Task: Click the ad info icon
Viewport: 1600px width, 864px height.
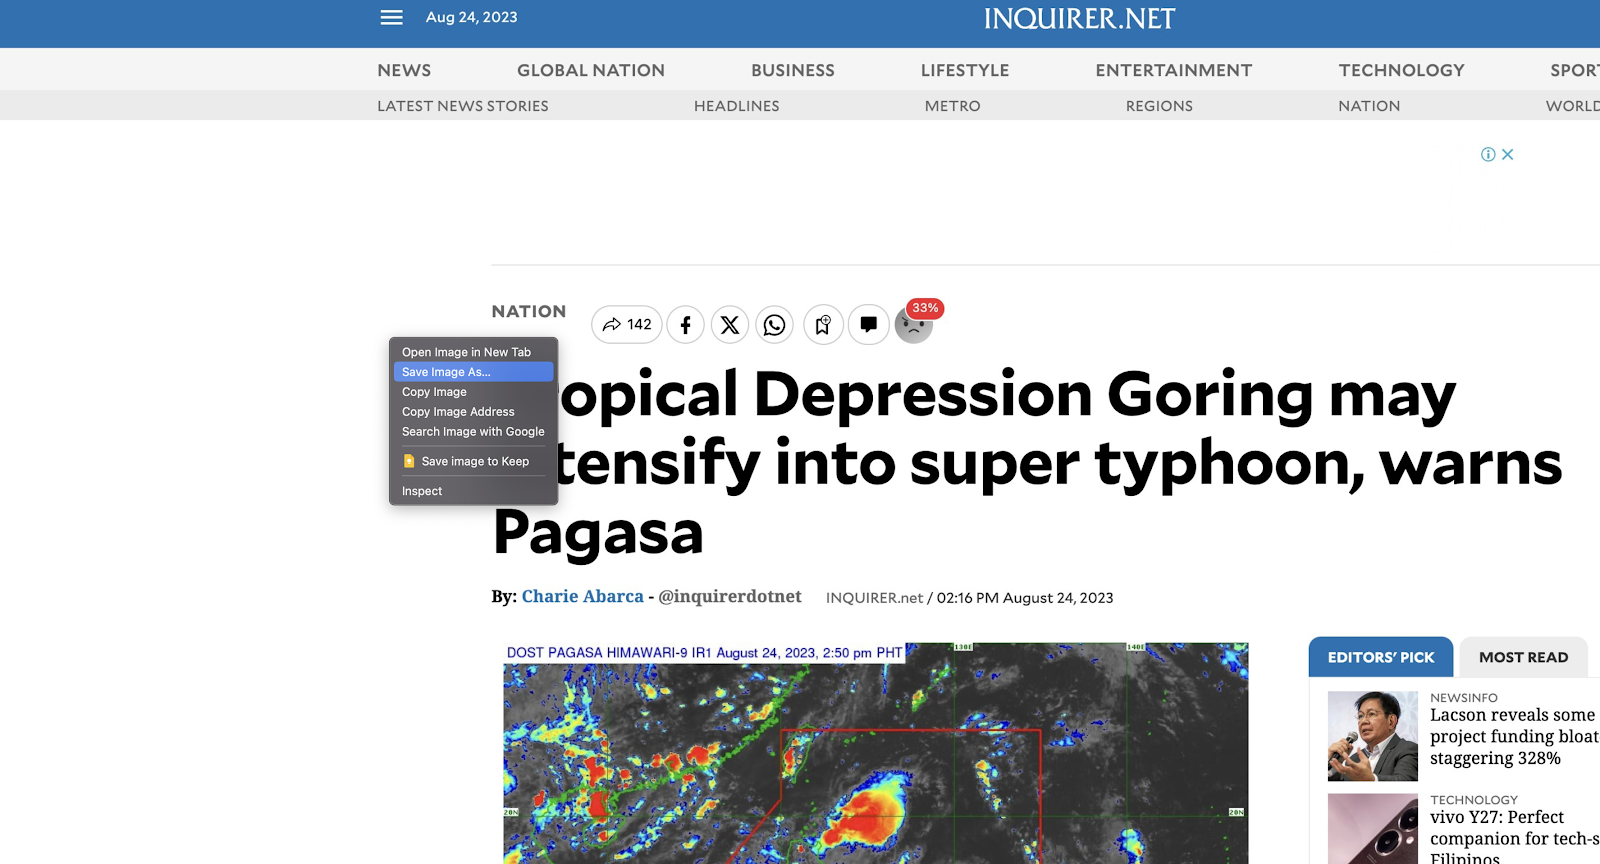Action: coord(1488,154)
